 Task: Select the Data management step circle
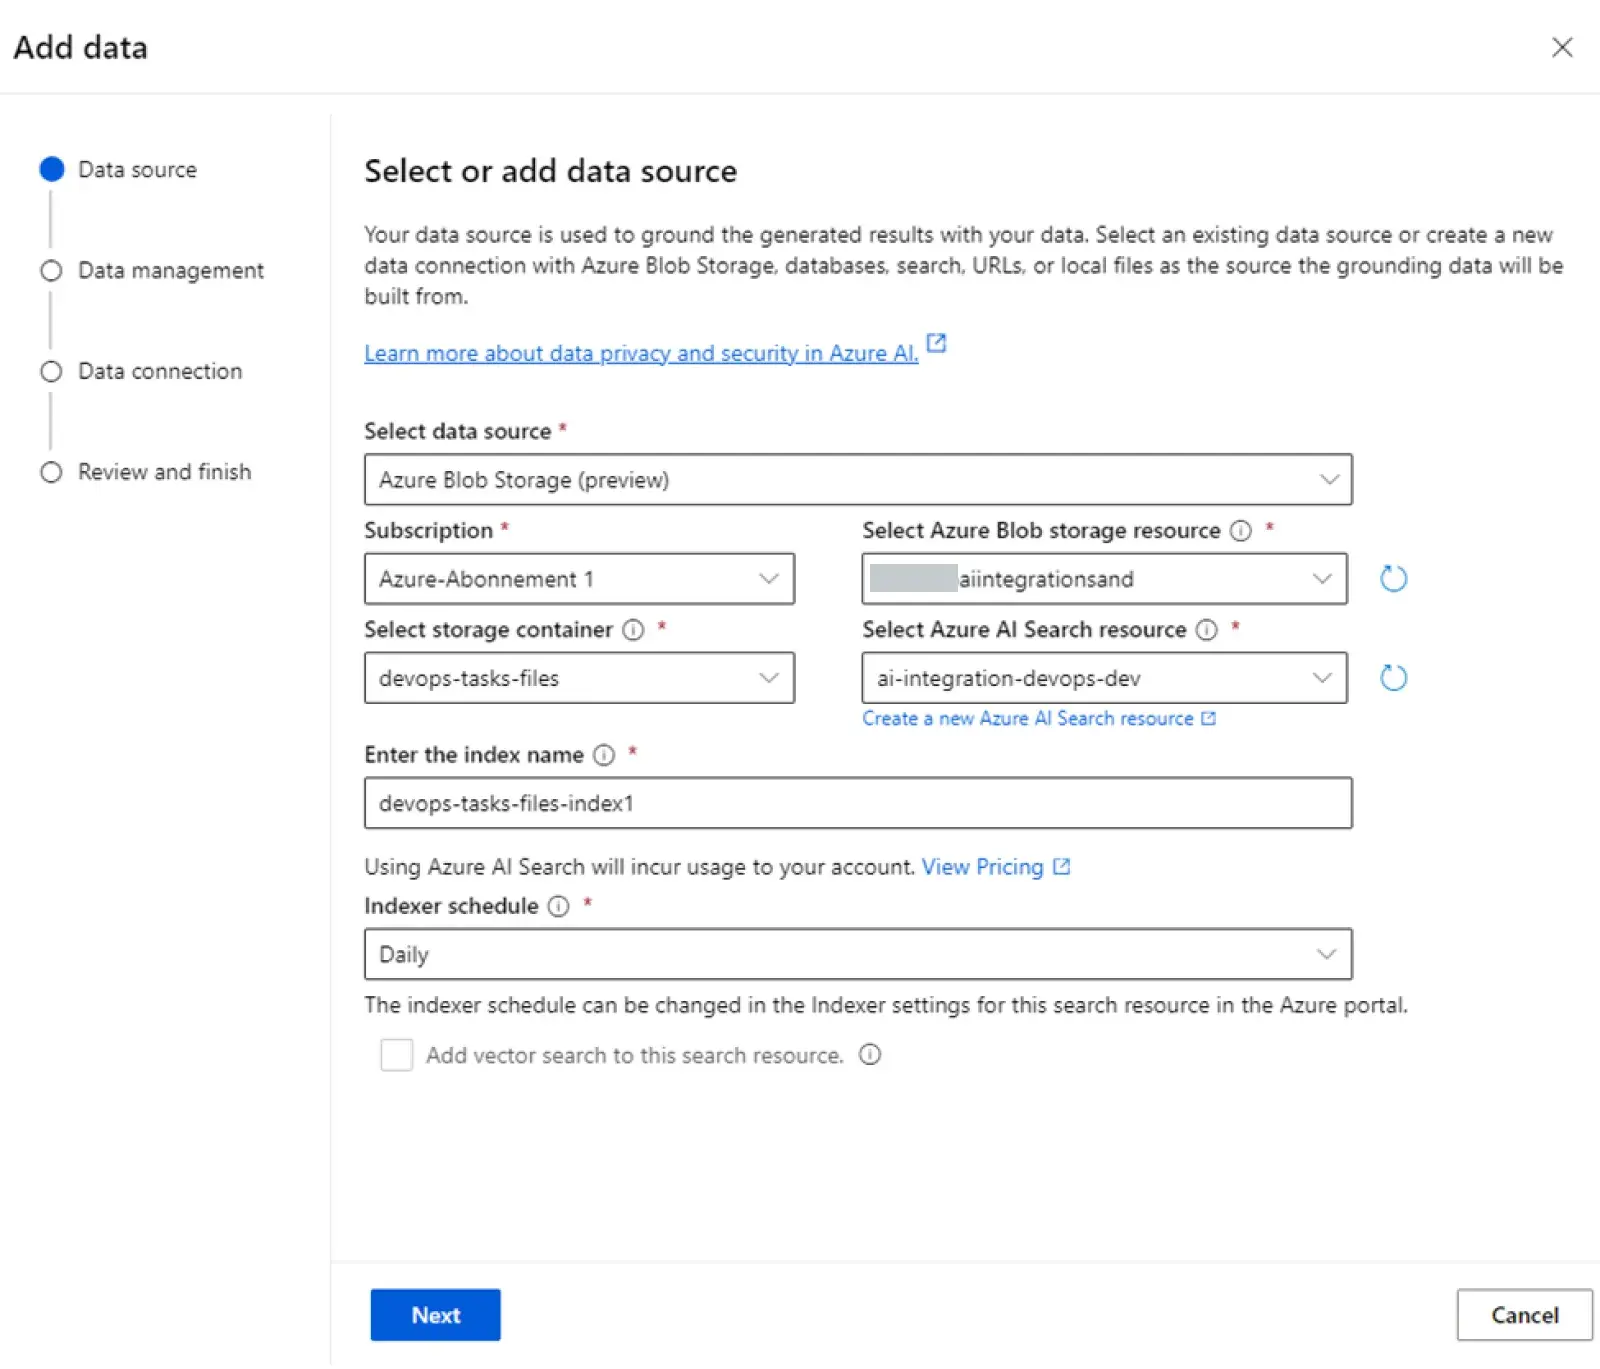pos(51,271)
